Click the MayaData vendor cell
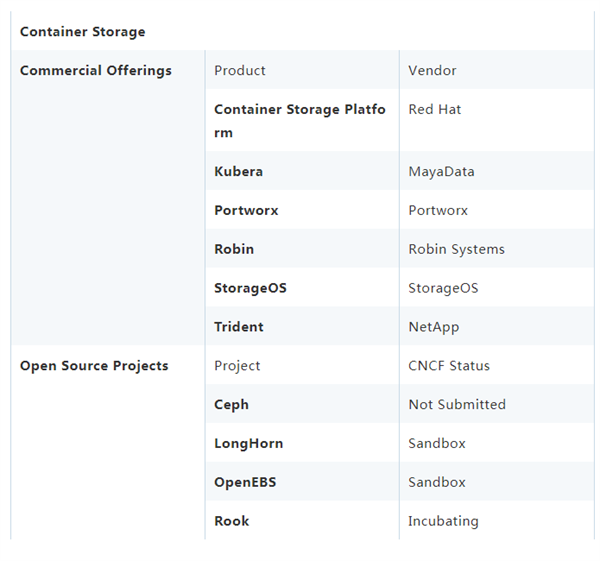 coord(441,172)
